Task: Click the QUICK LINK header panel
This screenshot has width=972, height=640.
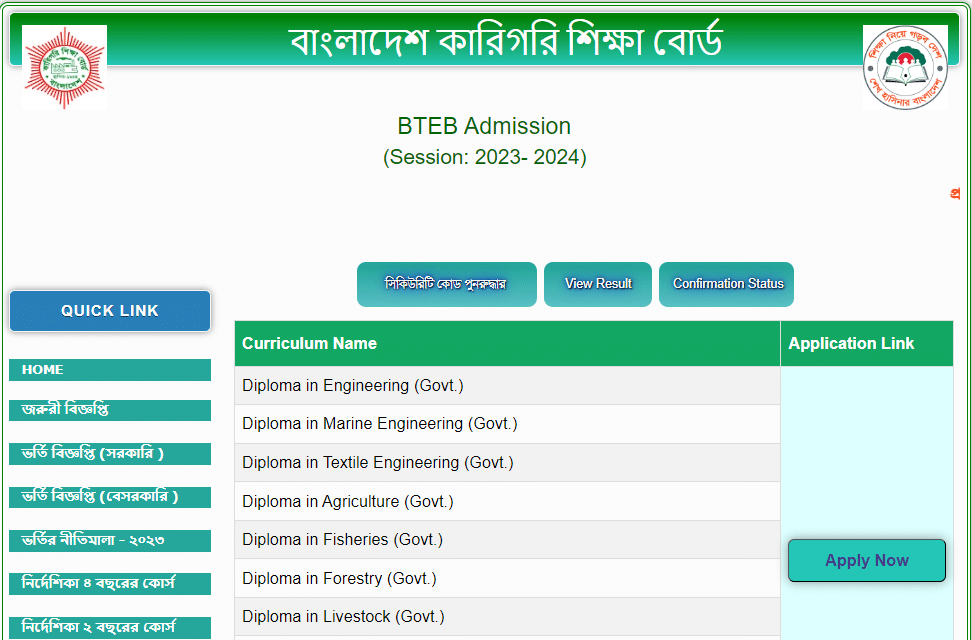Action: pyautogui.click(x=109, y=311)
